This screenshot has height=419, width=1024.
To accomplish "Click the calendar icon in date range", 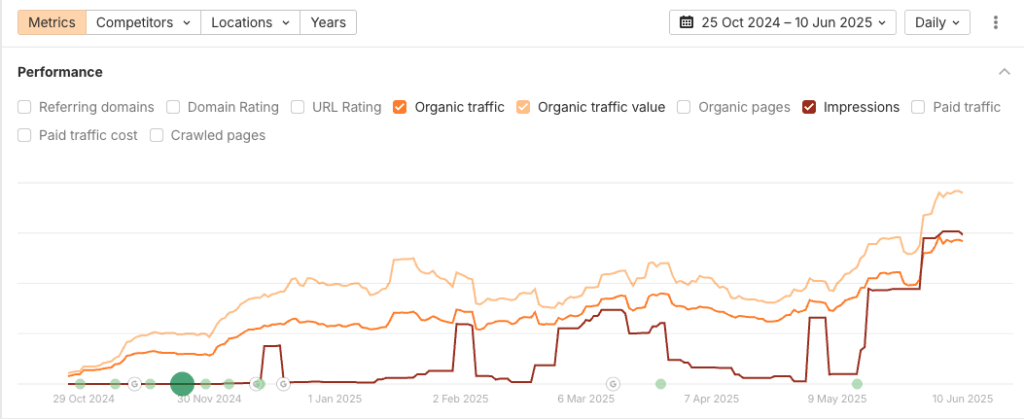I will click(x=686, y=22).
